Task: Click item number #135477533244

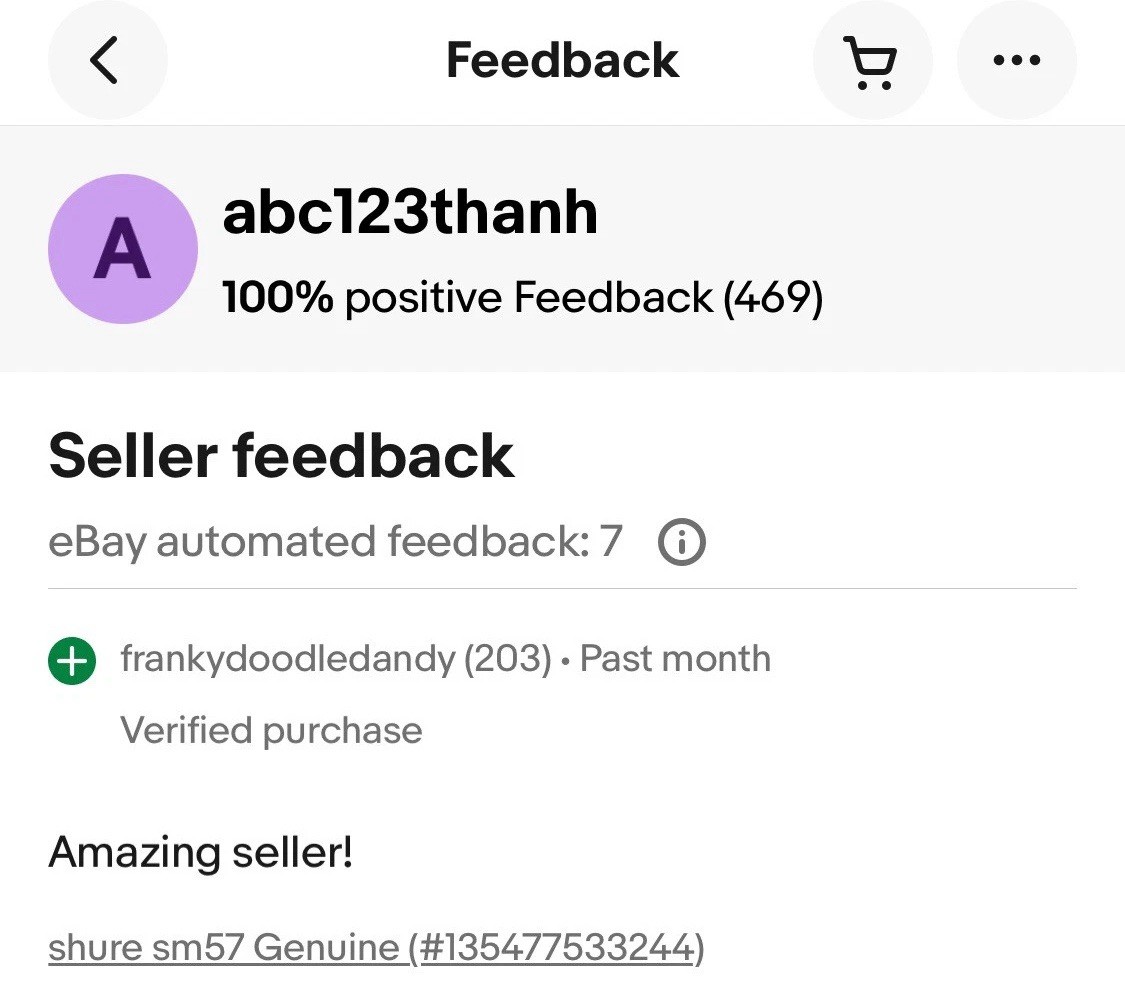Action: click(557, 947)
